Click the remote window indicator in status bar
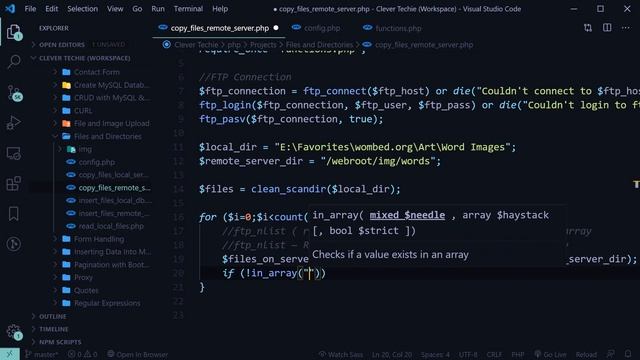This screenshot has height=360, width=640. point(9,354)
